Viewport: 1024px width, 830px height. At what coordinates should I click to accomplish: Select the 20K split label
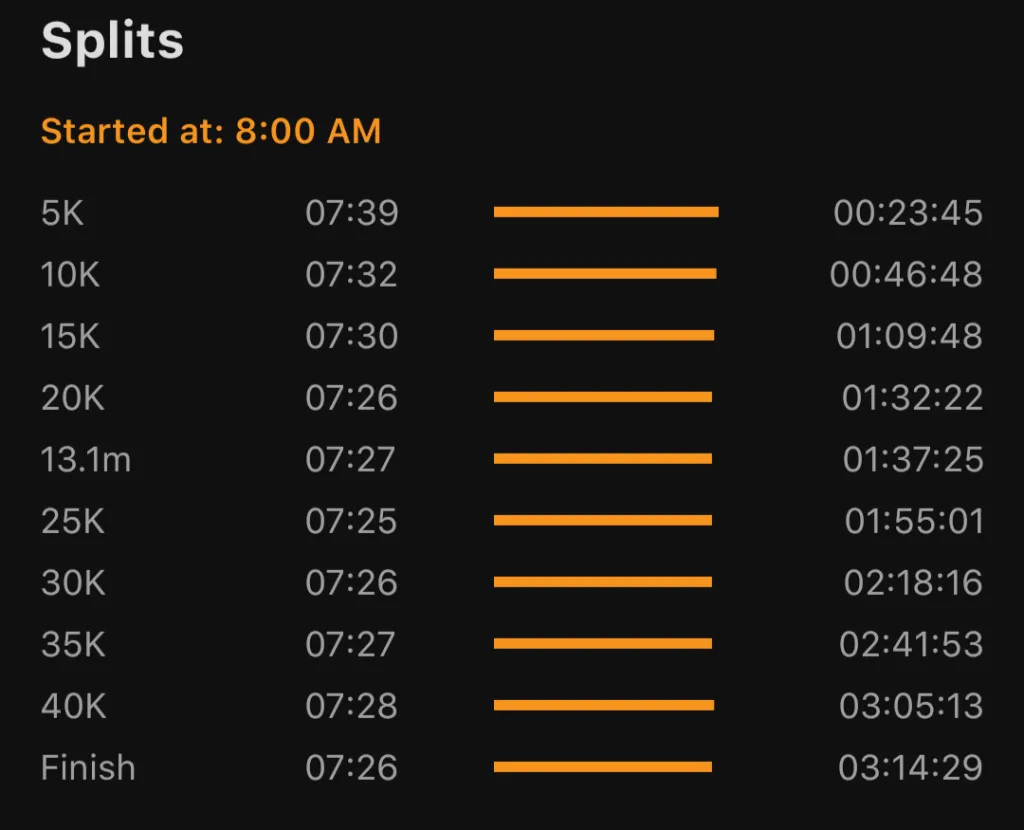pyautogui.click(x=72, y=398)
